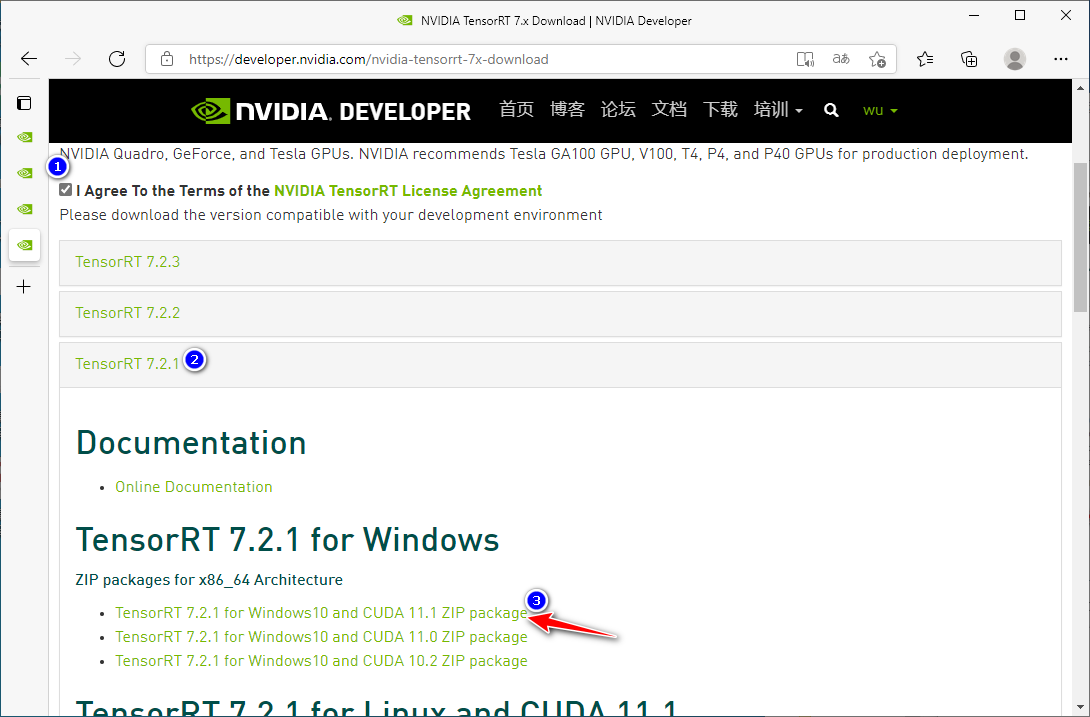
Task: Open the 培训 dropdown menu
Action: click(x=778, y=110)
